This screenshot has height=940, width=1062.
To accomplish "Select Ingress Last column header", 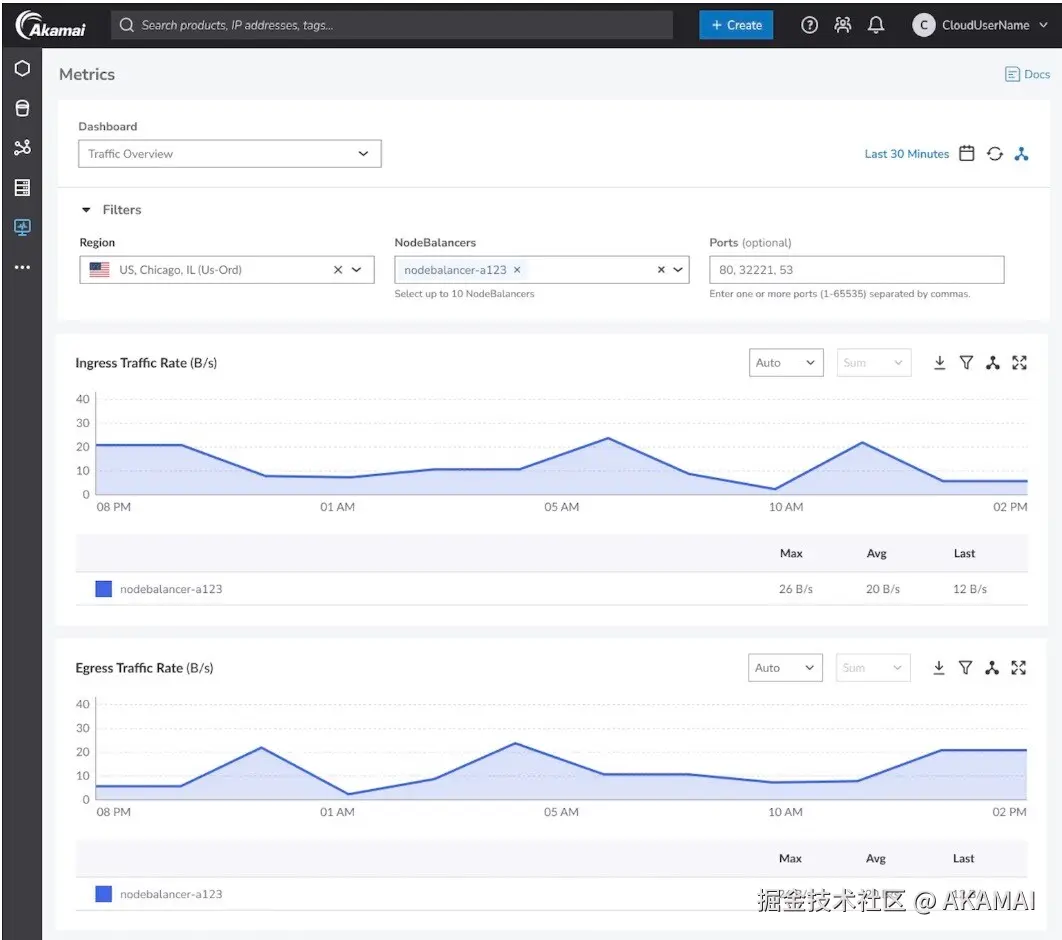I will 964,553.
